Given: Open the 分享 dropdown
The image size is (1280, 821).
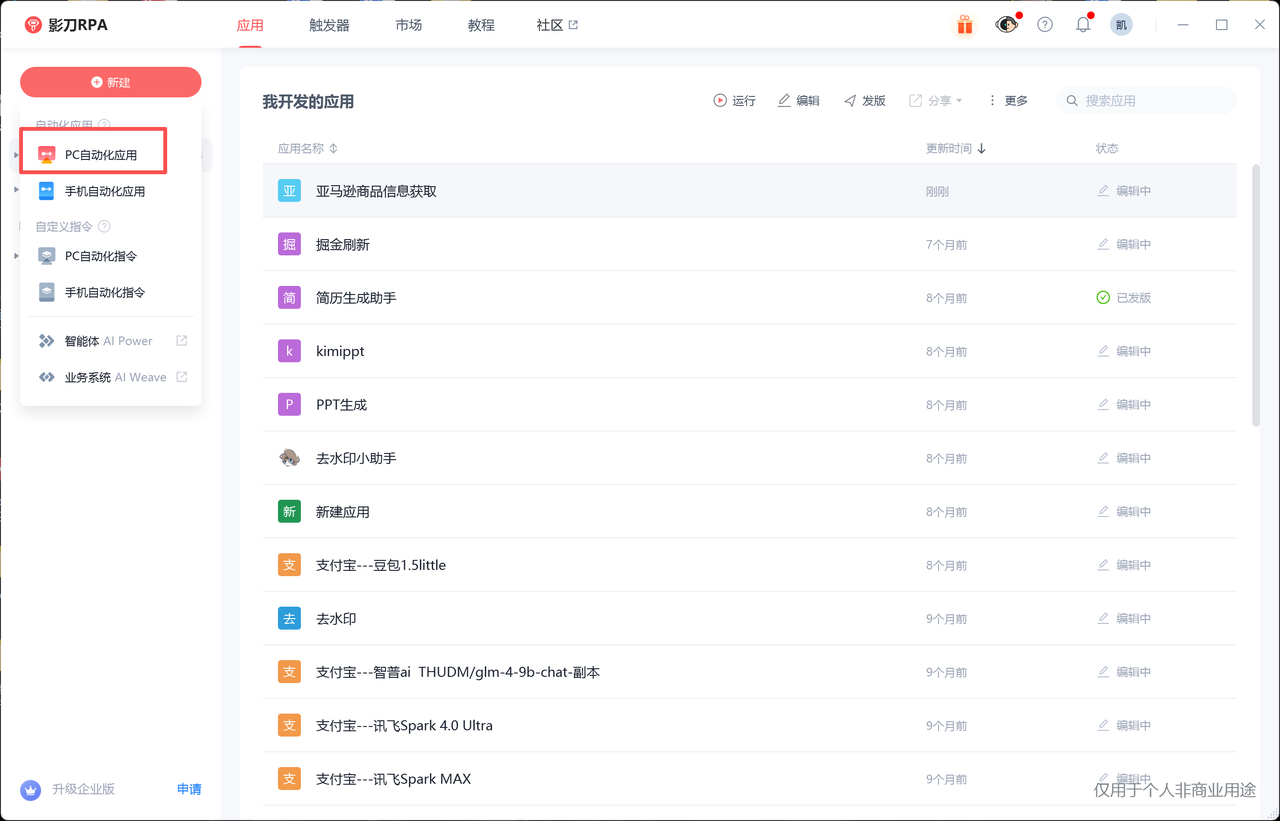Looking at the screenshot, I should coord(935,101).
